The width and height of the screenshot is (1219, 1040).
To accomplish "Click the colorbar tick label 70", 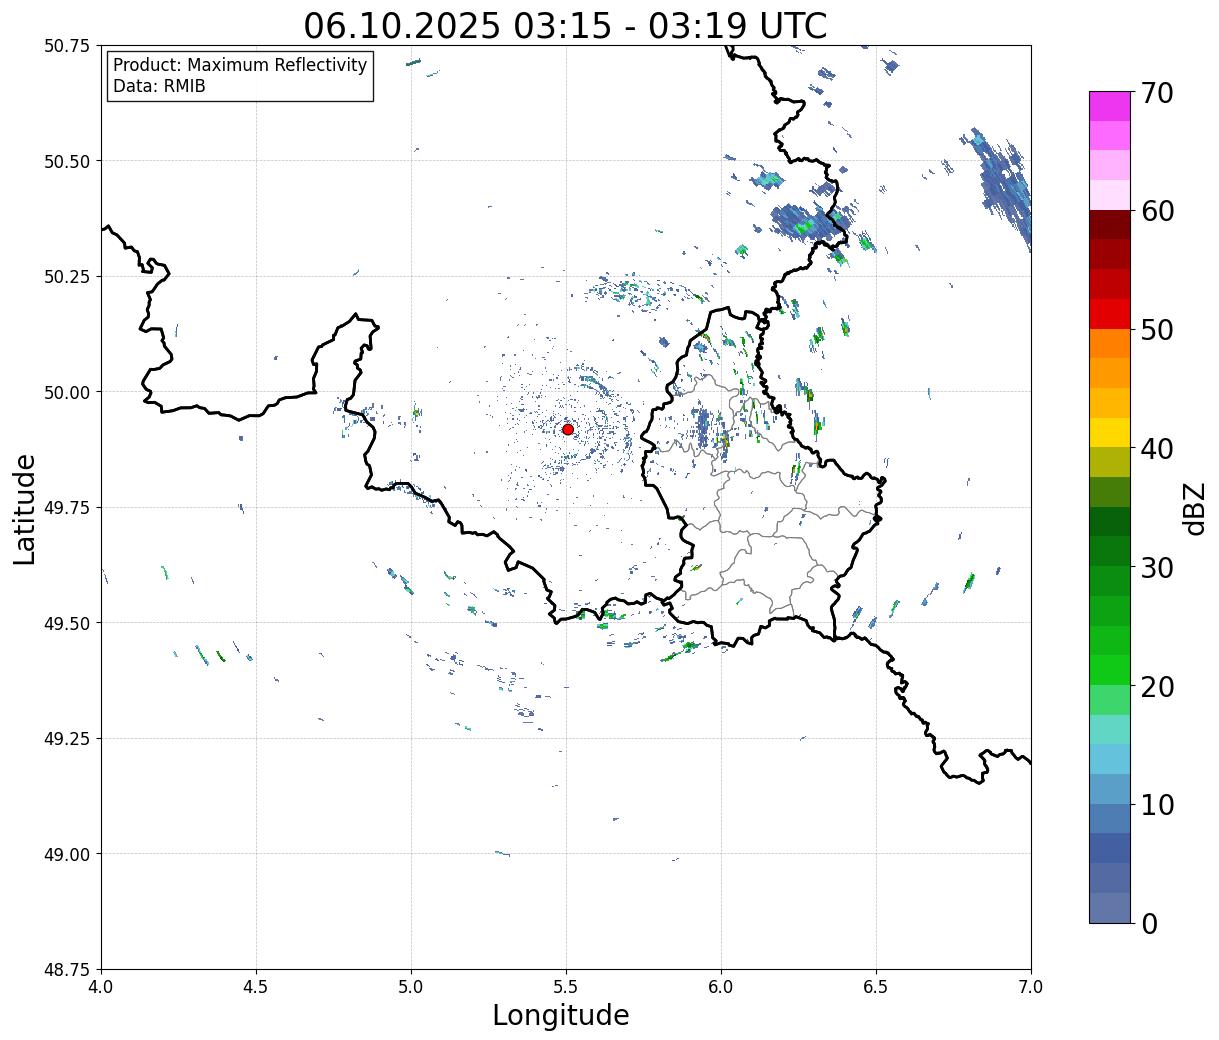I will click(x=1157, y=93).
